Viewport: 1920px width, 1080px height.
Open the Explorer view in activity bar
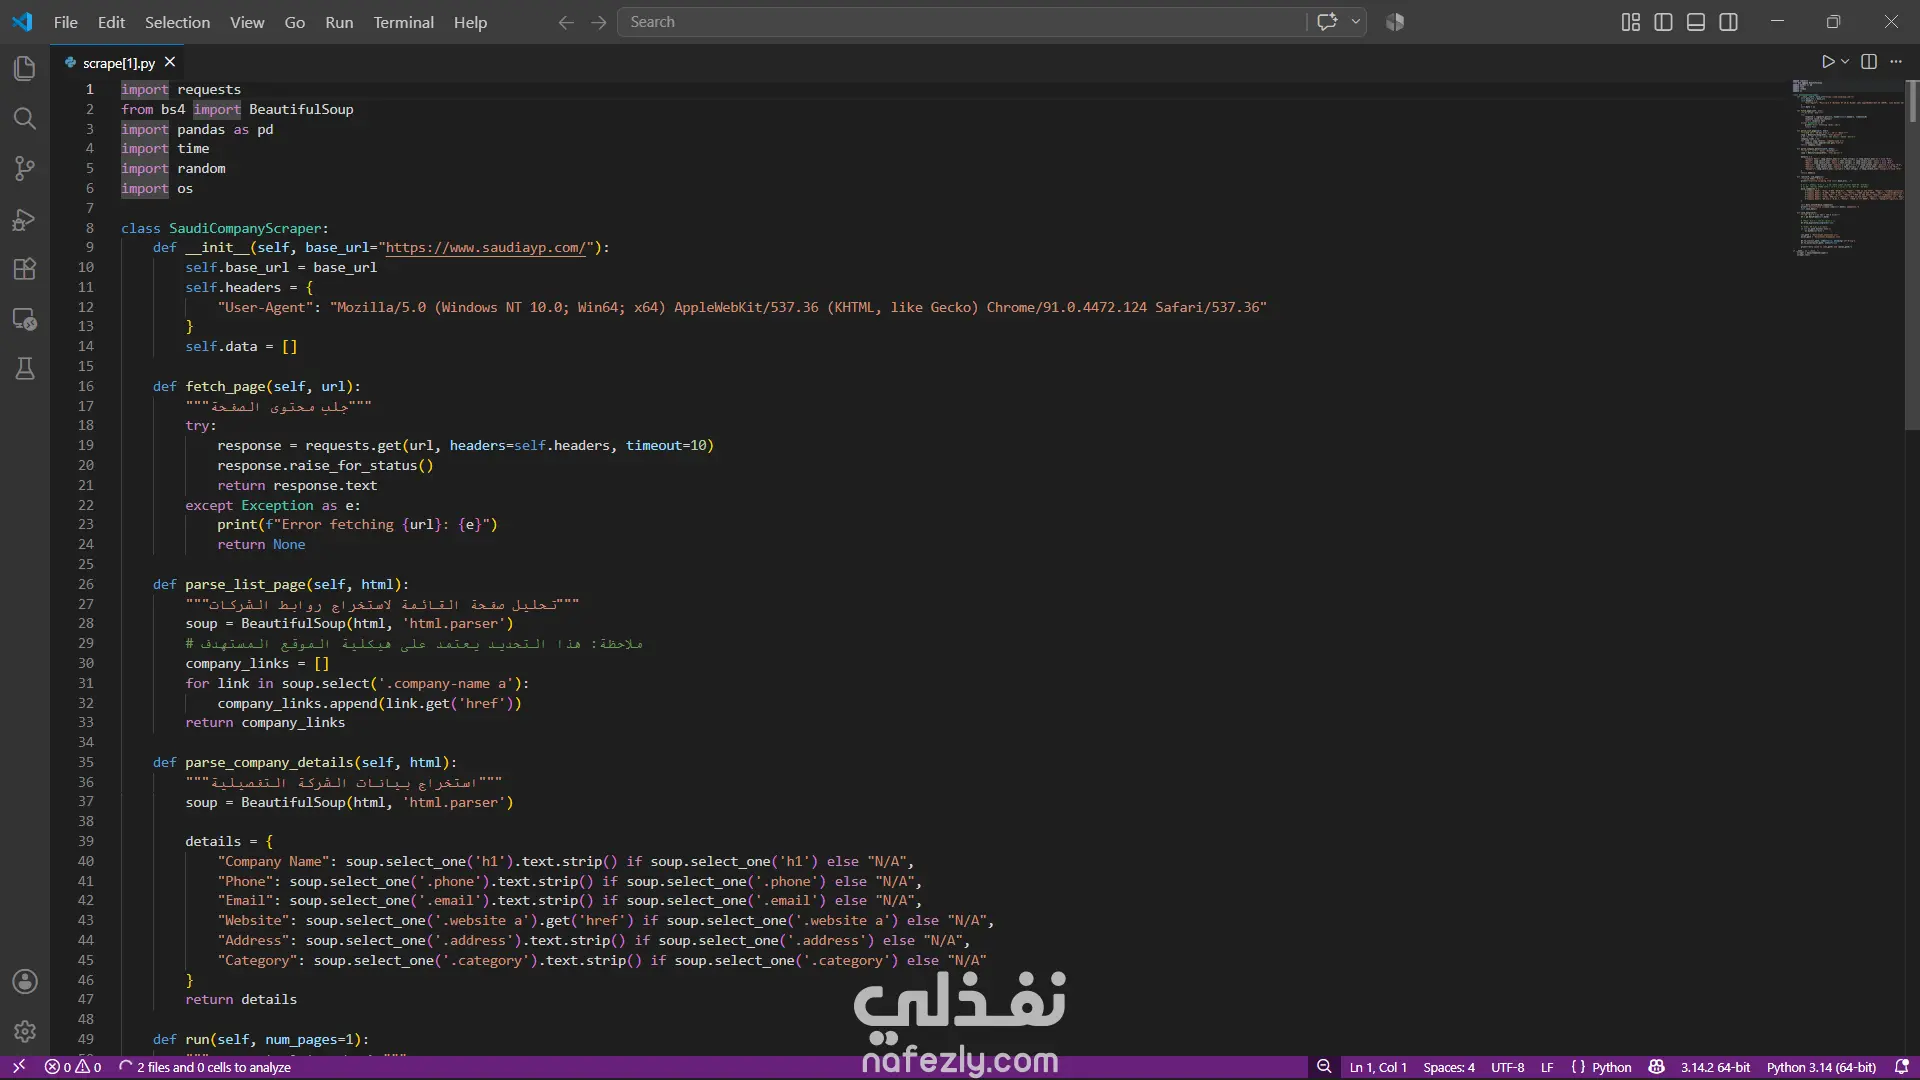point(25,68)
